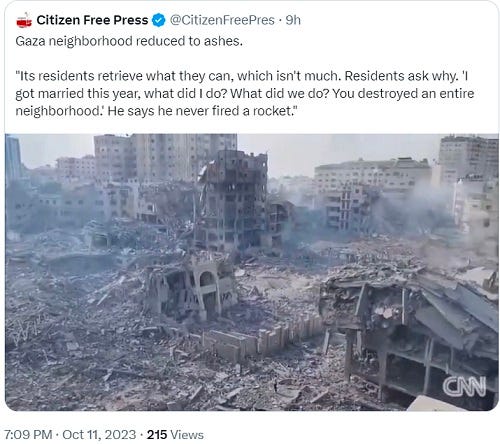Open the Citizen Free Press display name
This screenshot has height=444, width=500.
[92, 20]
